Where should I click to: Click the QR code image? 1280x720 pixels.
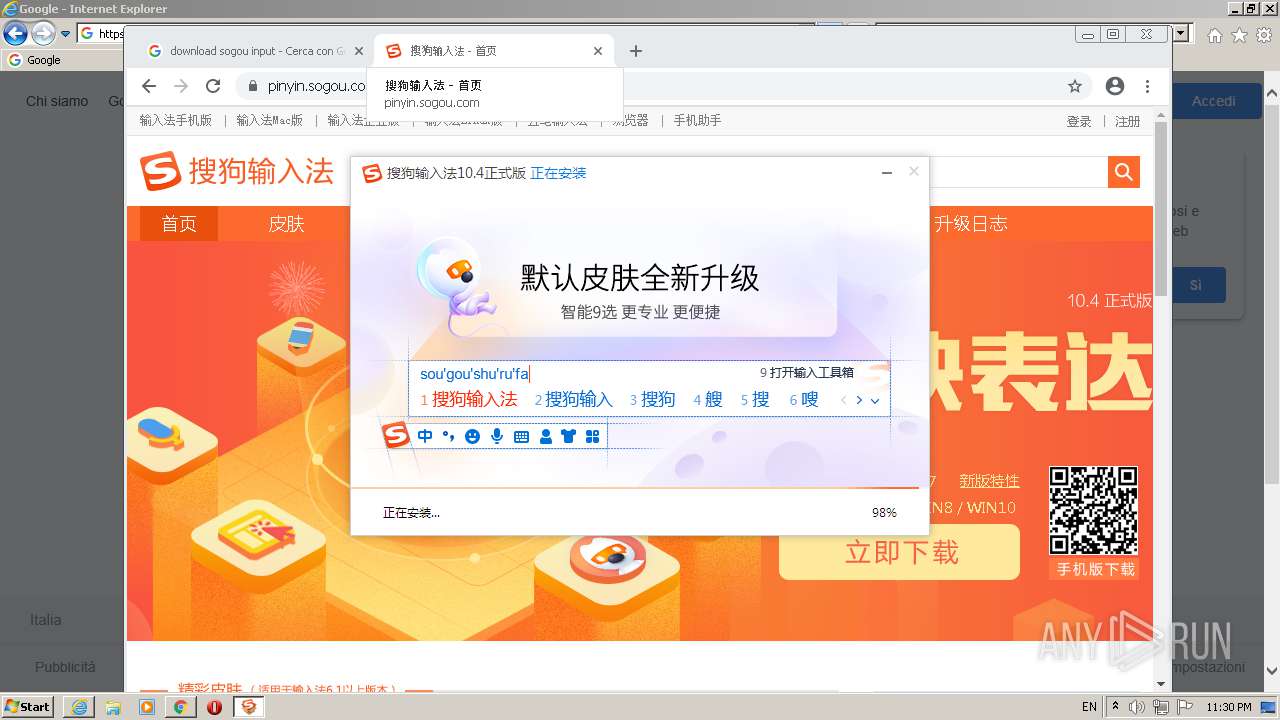pos(1094,510)
